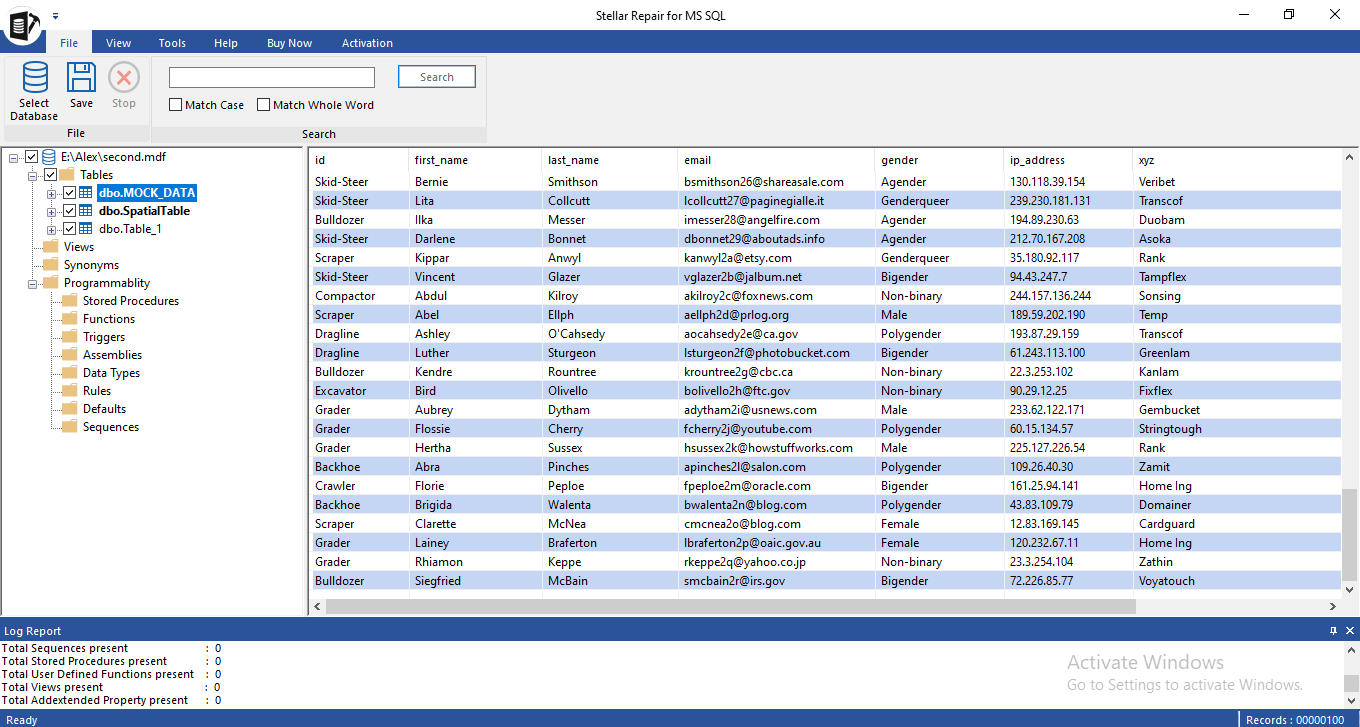Toggle the Match Case checkbox
1360x727 pixels.
pyautogui.click(x=176, y=104)
